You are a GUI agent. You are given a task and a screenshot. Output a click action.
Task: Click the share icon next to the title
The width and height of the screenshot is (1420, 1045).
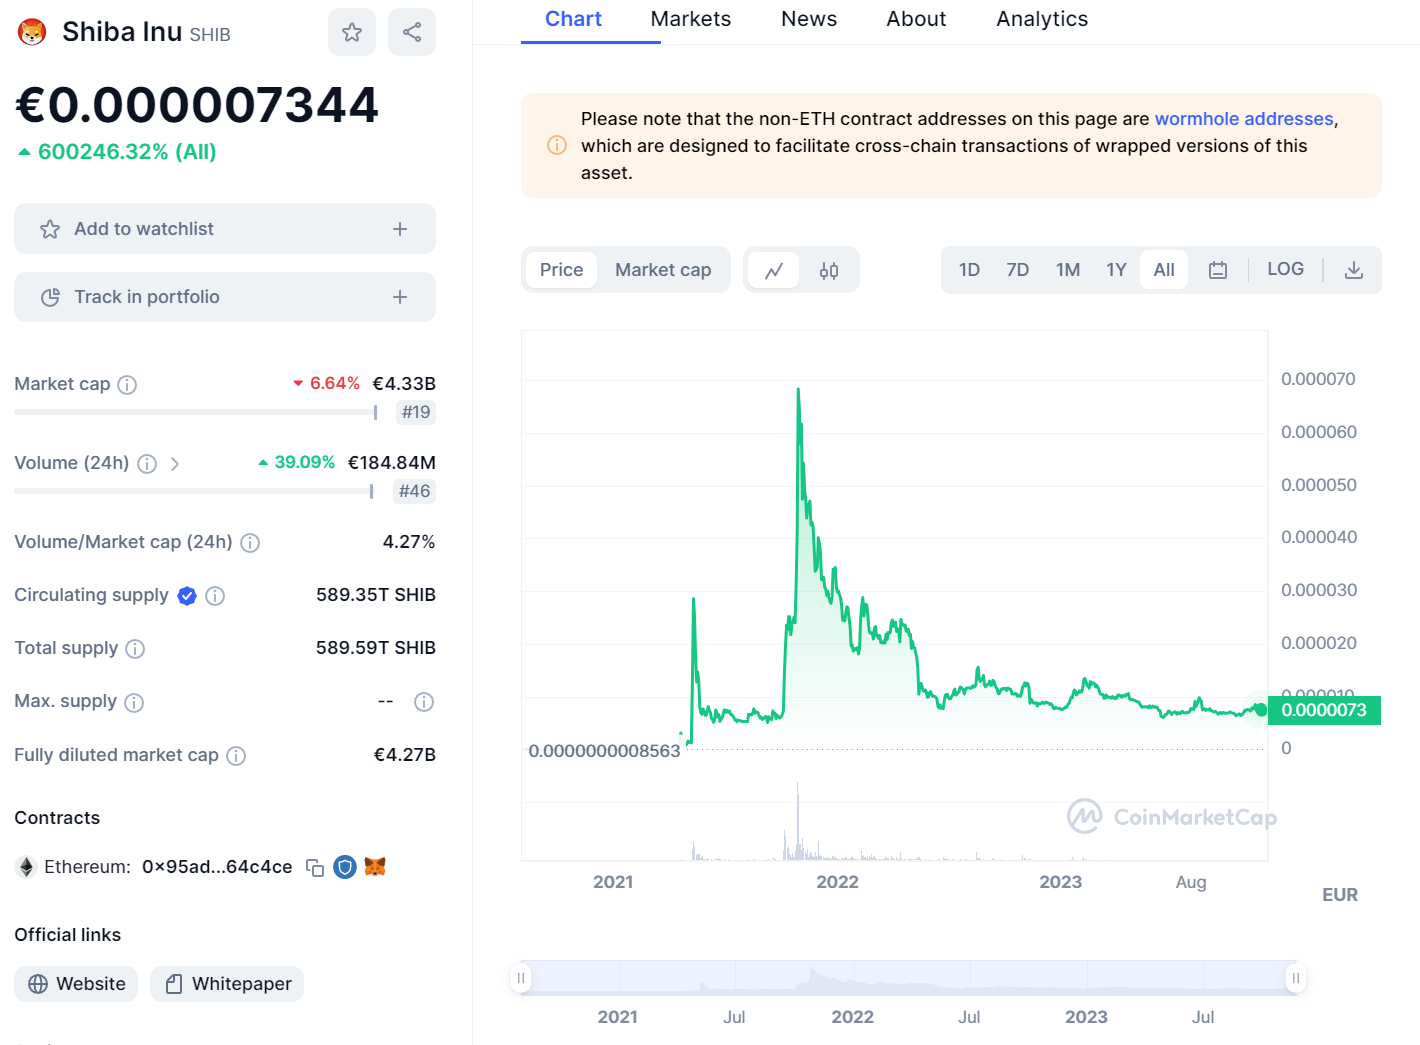pos(412,32)
